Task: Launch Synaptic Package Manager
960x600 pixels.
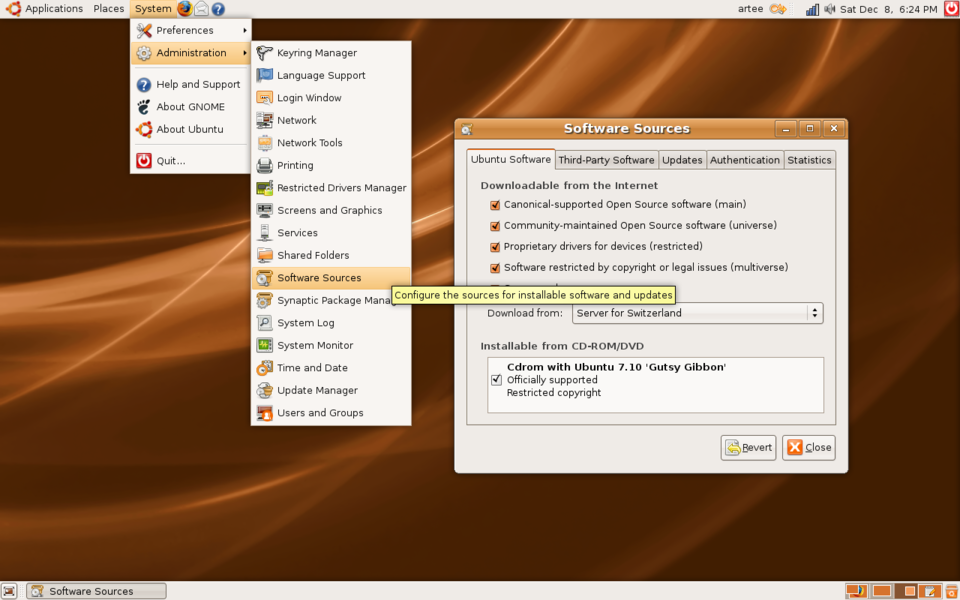Action: [331, 300]
